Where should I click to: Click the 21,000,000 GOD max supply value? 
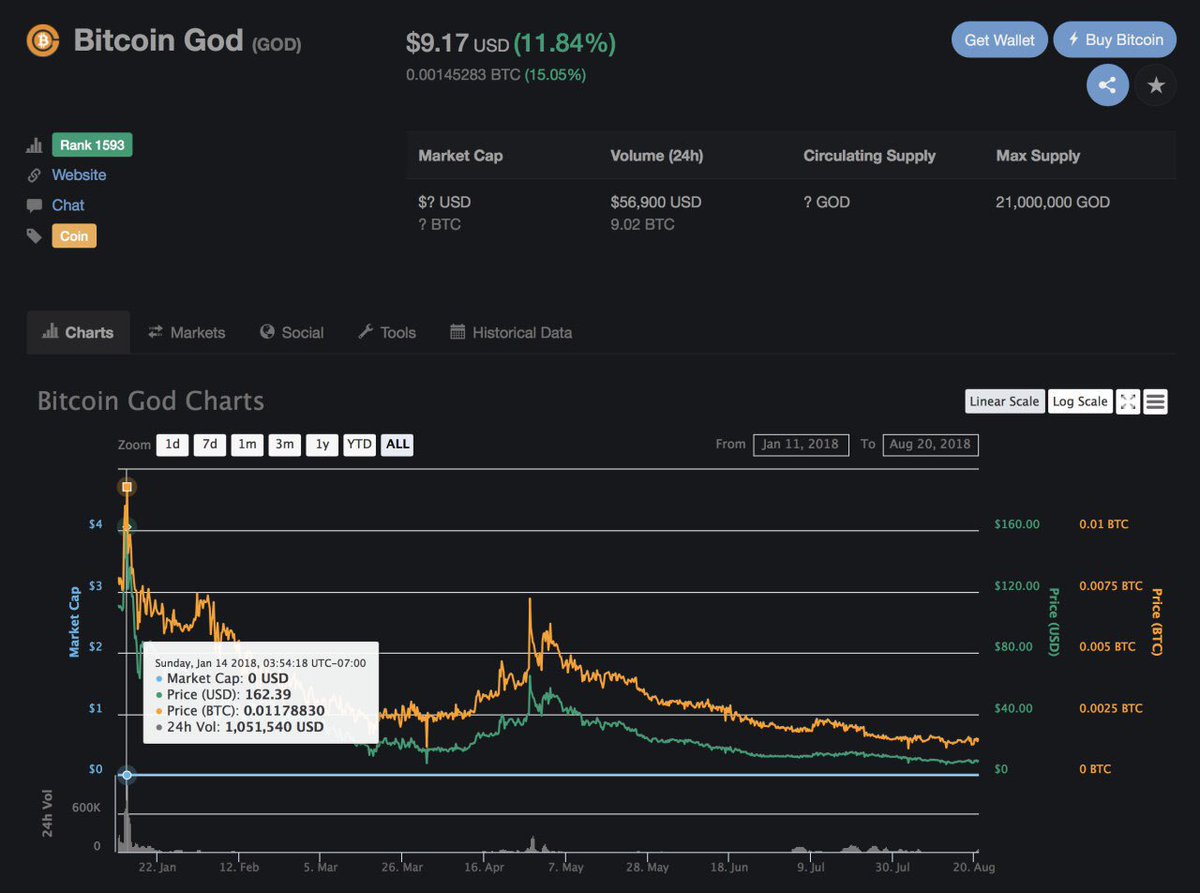click(x=1053, y=202)
